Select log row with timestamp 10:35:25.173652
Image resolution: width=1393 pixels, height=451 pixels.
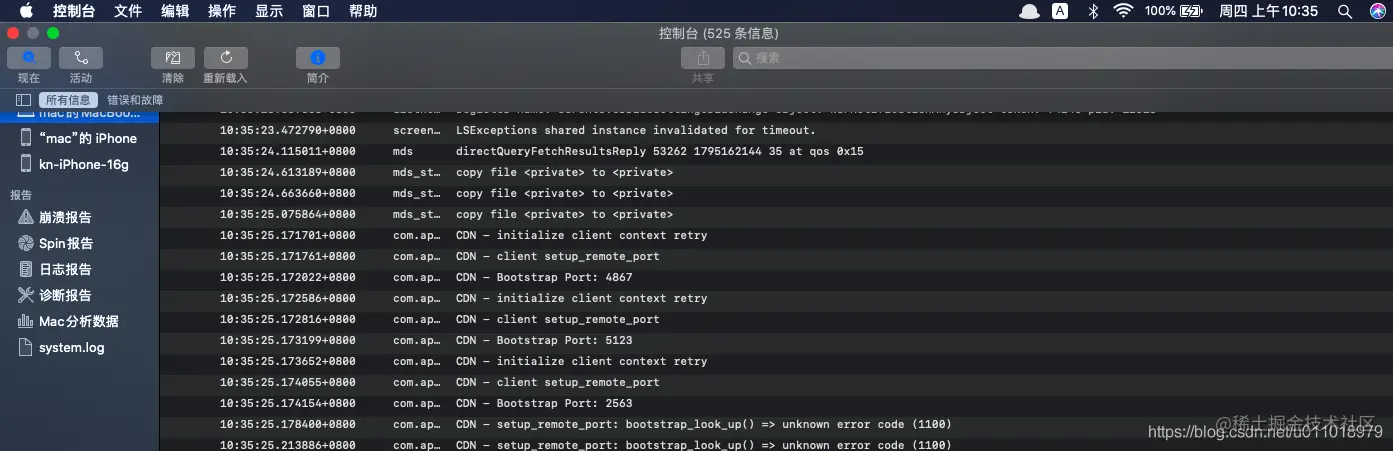coord(776,361)
